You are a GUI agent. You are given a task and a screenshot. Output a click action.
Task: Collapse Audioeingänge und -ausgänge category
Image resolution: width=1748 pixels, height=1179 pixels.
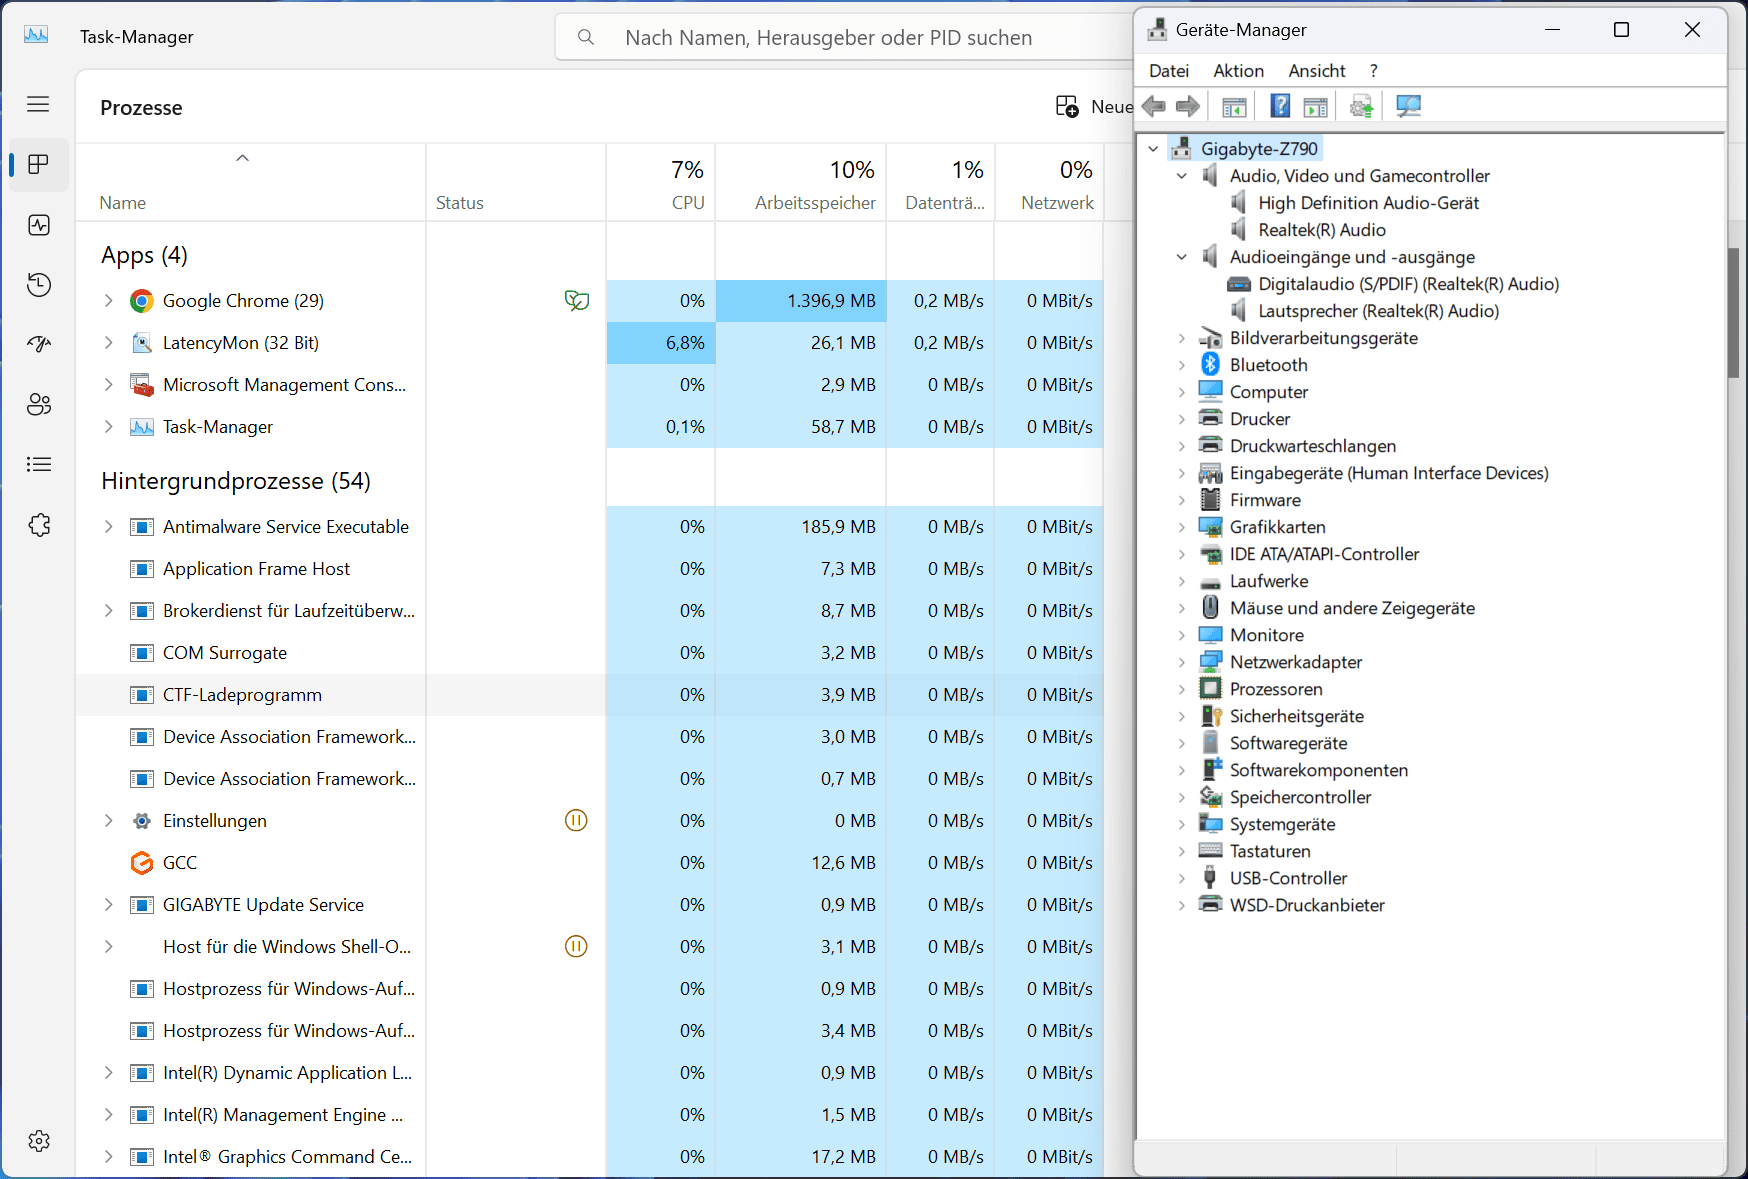[x=1182, y=256]
